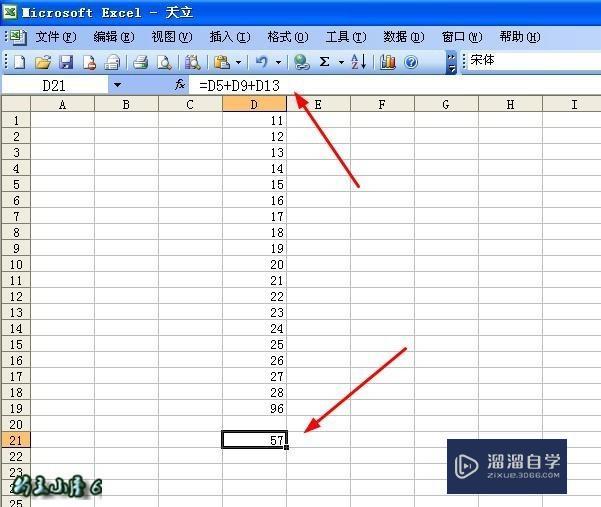Image resolution: width=601 pixels, height=507 pixels.
Task: Select the highlighted column D header
Action: pos(254,104)
